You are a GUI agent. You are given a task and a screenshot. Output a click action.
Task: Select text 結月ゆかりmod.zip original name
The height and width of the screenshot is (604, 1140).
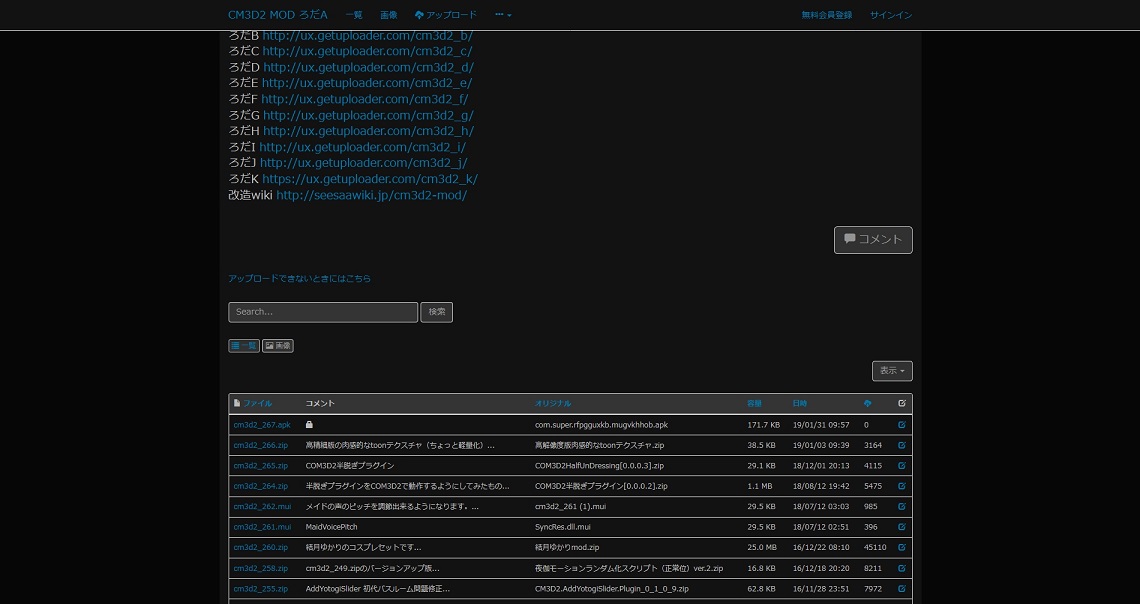pos(567,547)
